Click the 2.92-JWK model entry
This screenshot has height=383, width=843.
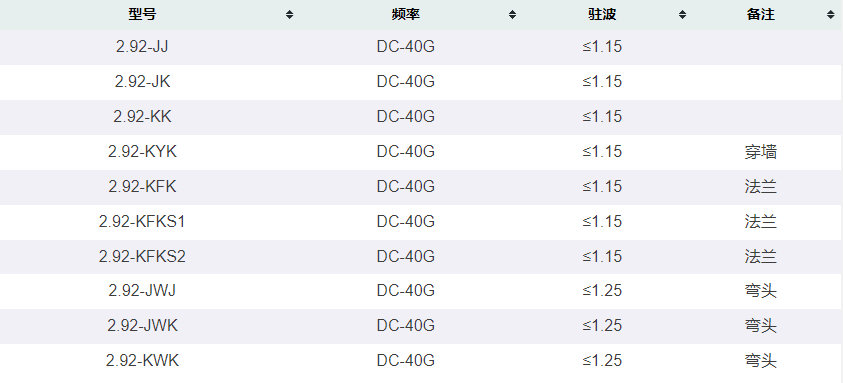coord(142,326)
